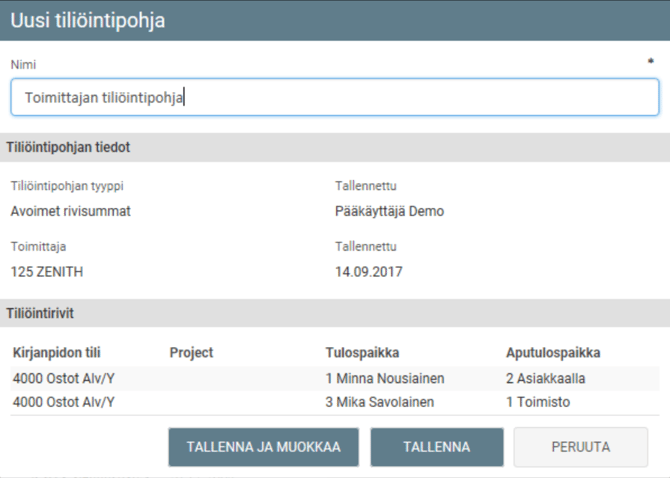The width and height of the screenshot is (670, 478).
Task: Click 4000 Ostot Alv/Y in the second row
Action: click(64, 401)
